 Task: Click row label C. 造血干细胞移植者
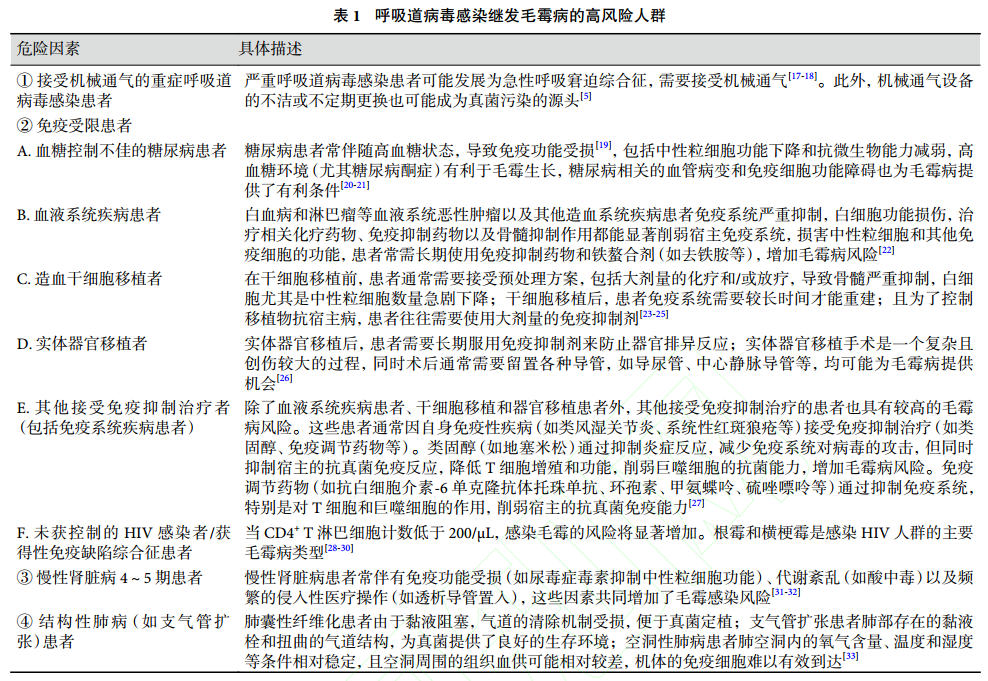tap(90, 279)
